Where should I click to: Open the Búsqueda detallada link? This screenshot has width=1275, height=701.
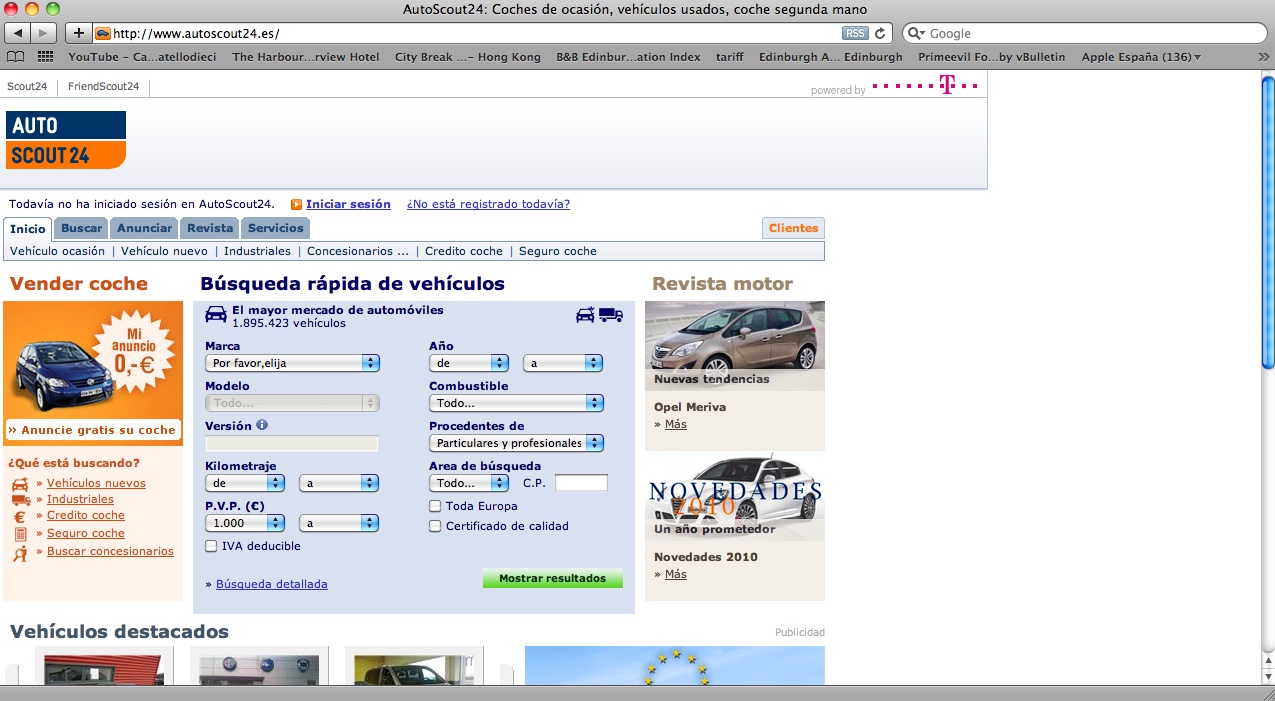point(272,584)
